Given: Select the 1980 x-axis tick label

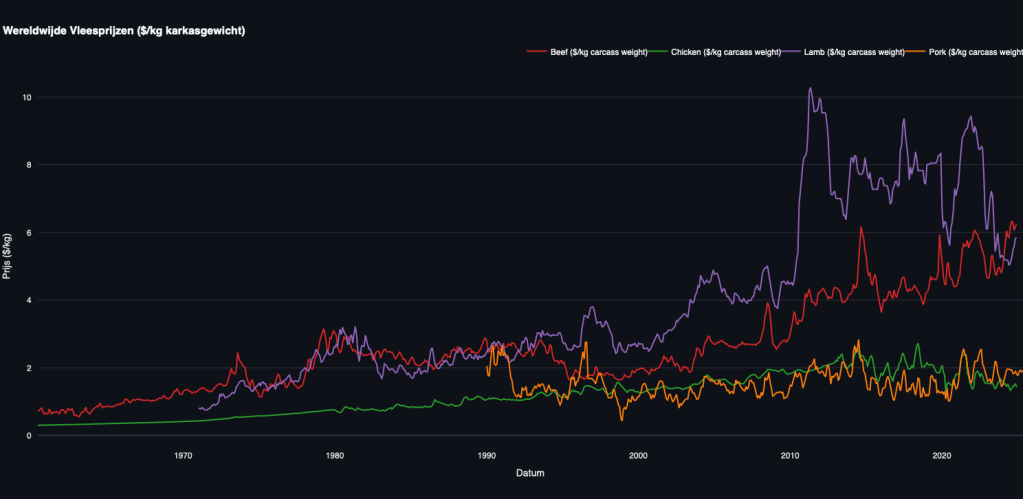Looking at the screenshot, I should pyautogui.click(x=335, y=454).
